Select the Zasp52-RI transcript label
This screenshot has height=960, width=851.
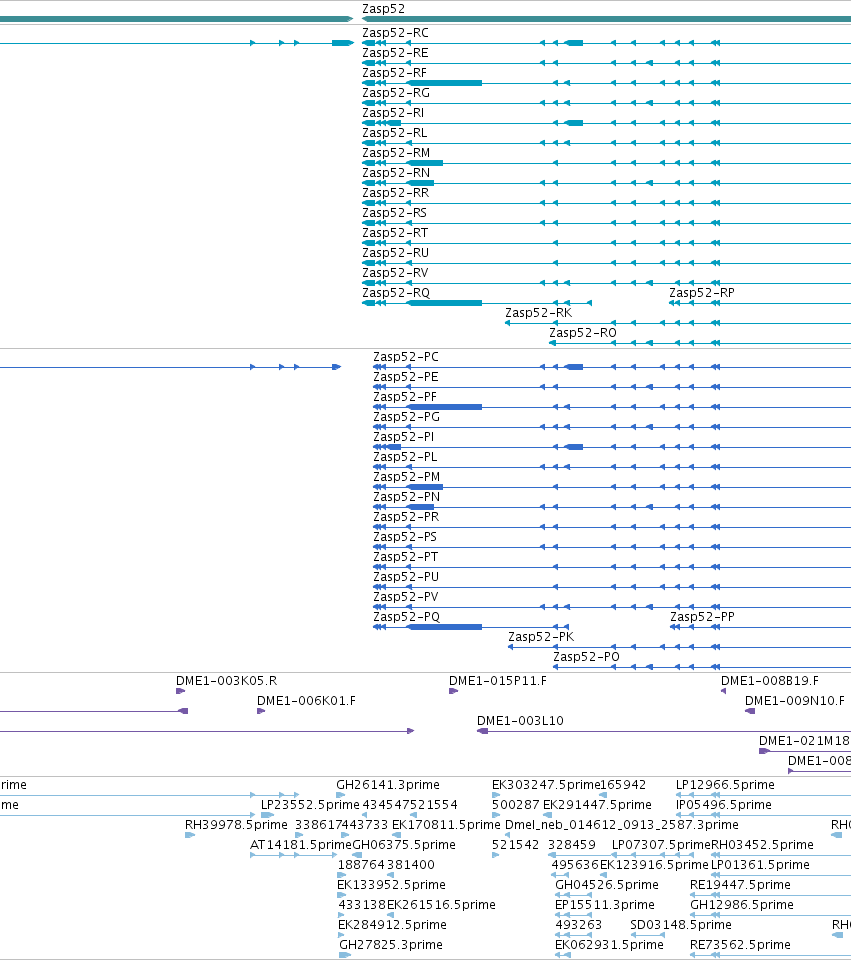pyautogui.click(x=393, y=113)
